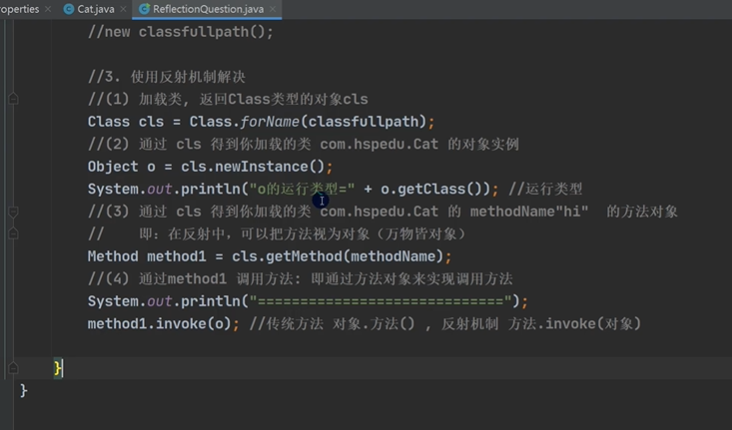The height and width of the screenshot is (430, 732).
Task: Click the final class closing brace
Action: (23, 390)
